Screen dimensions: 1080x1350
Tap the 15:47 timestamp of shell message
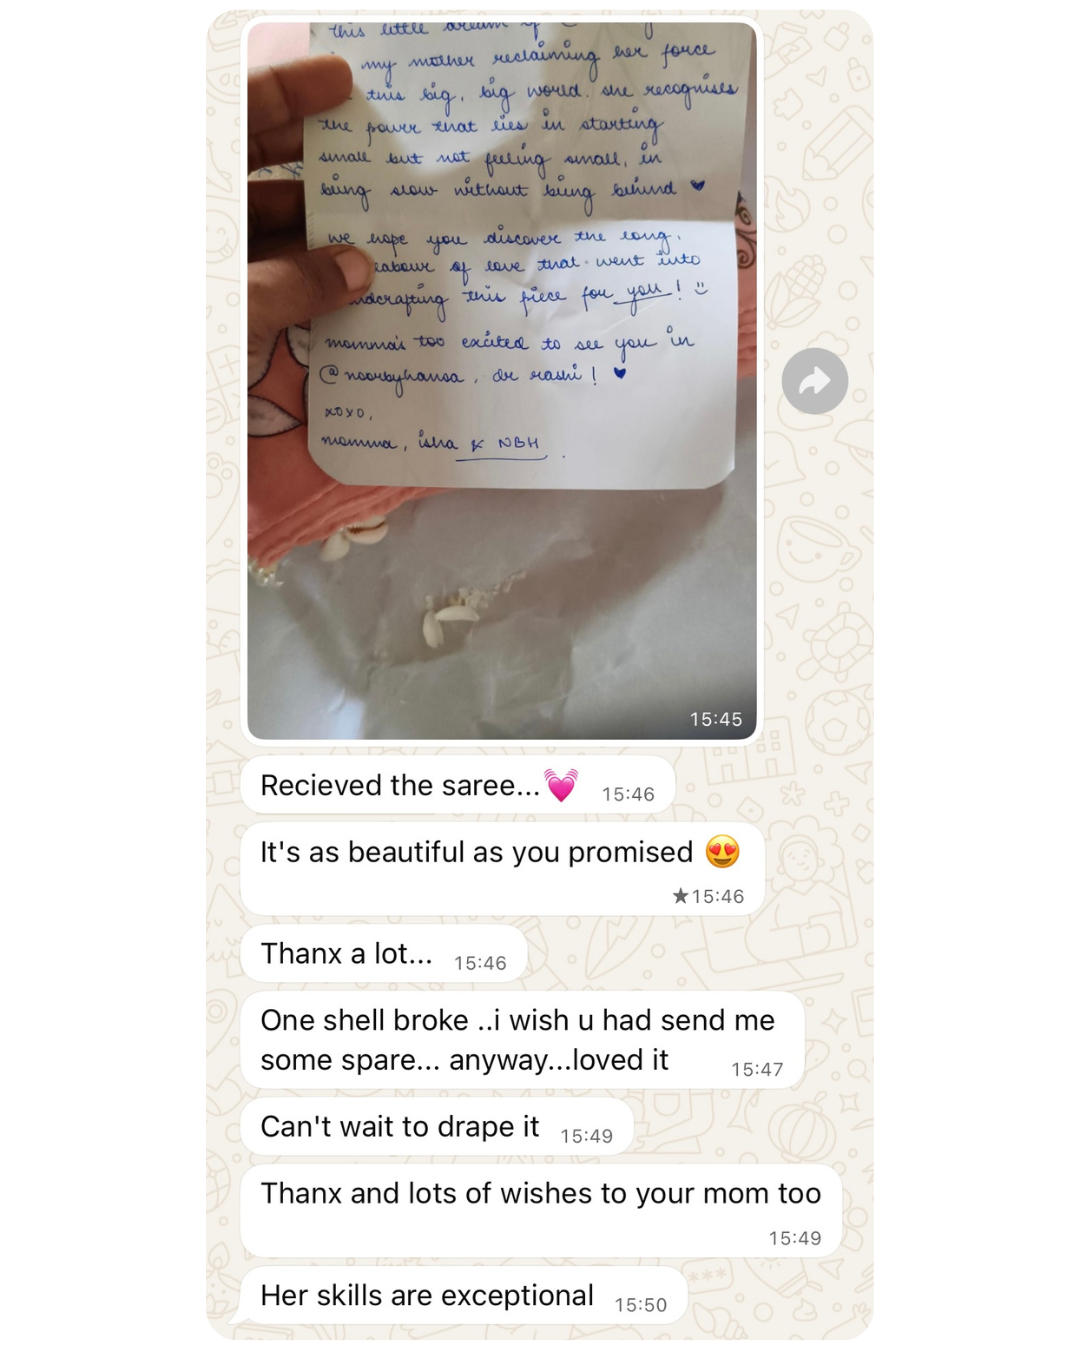click(x=757, y=1069)
